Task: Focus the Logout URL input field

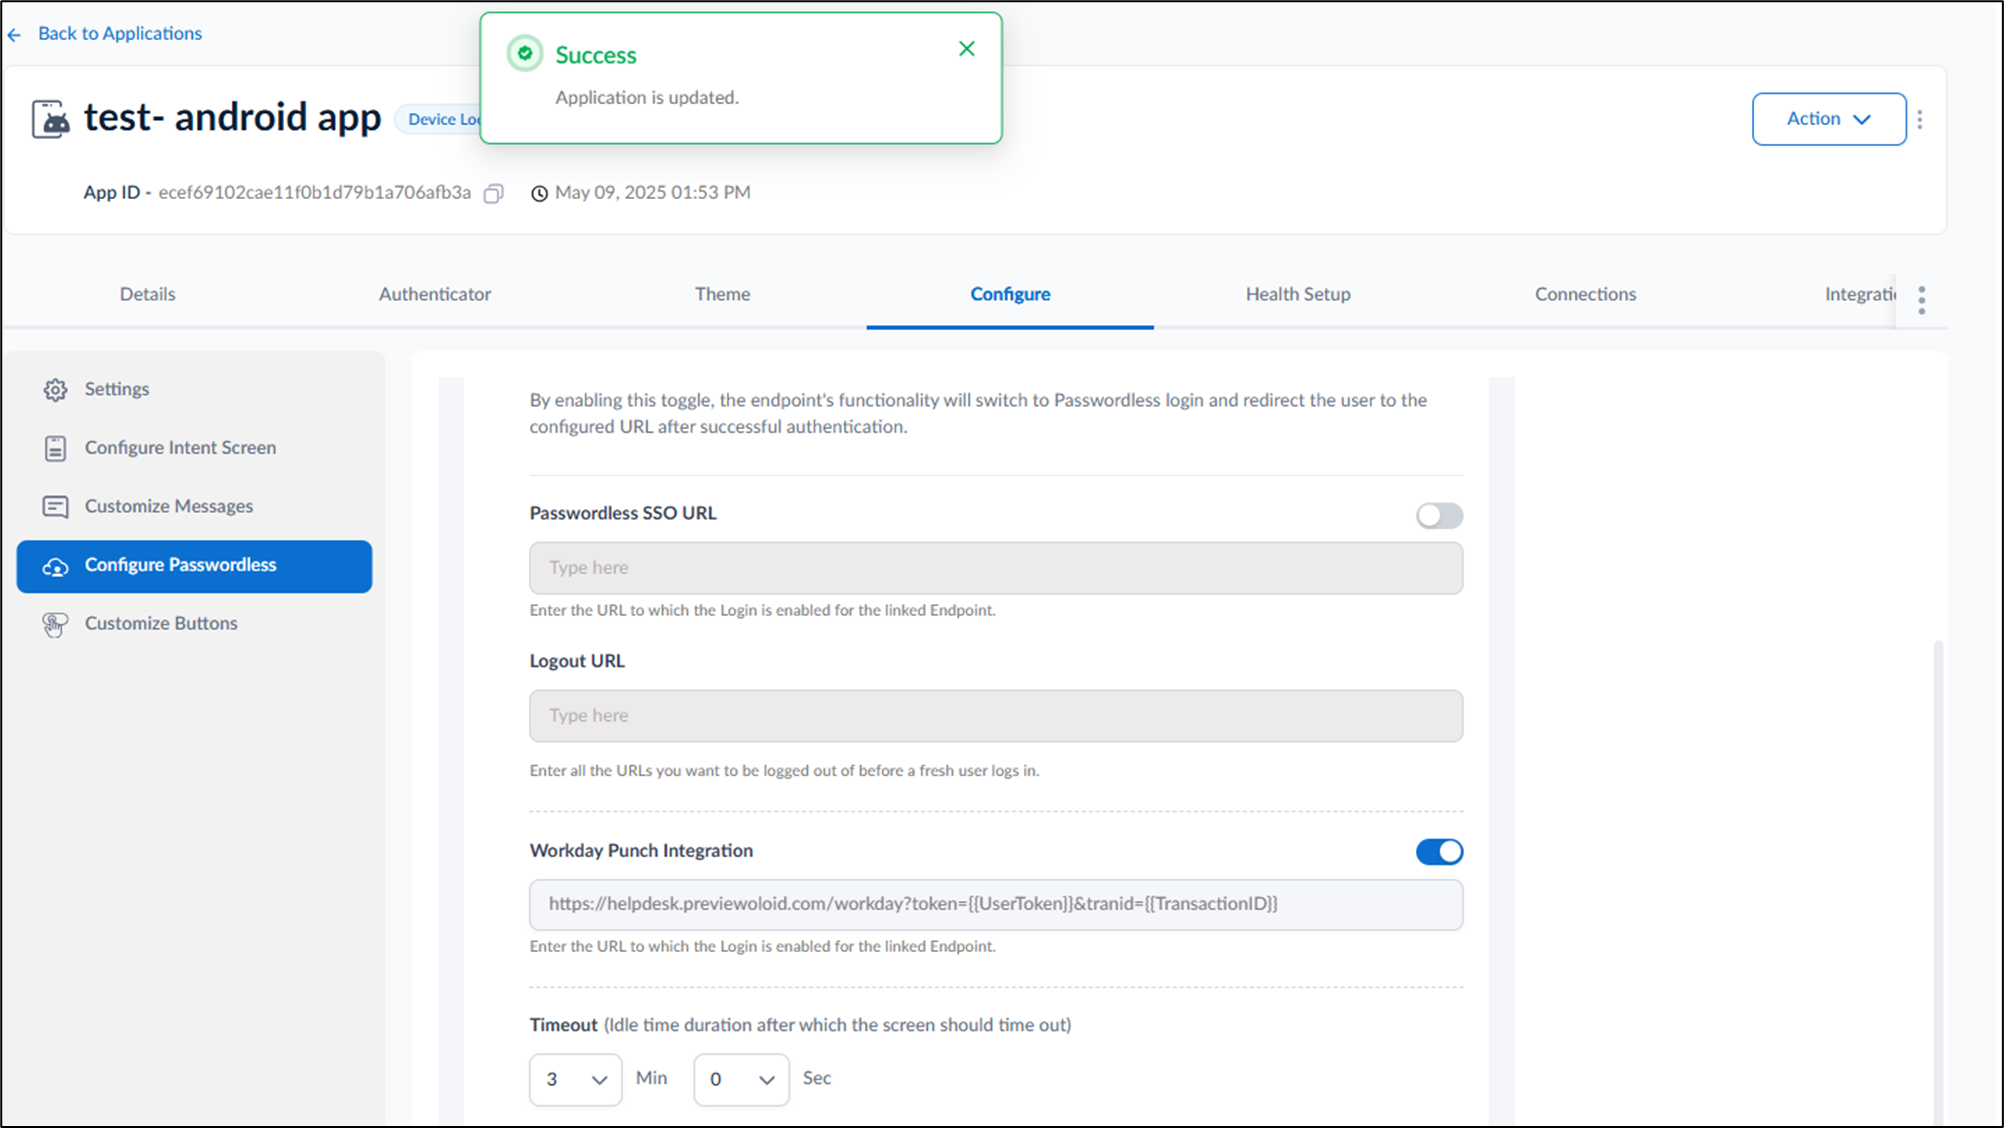Action: (x=996, y=716)
